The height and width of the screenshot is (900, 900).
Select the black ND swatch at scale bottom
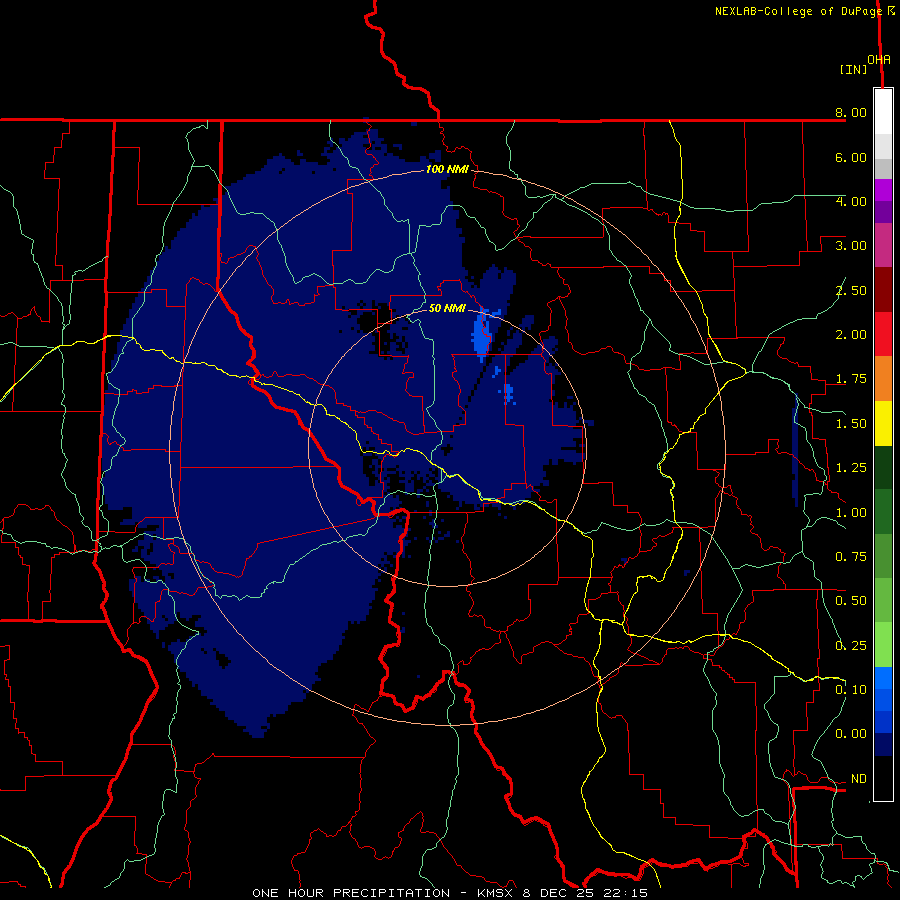click(883, 778)
